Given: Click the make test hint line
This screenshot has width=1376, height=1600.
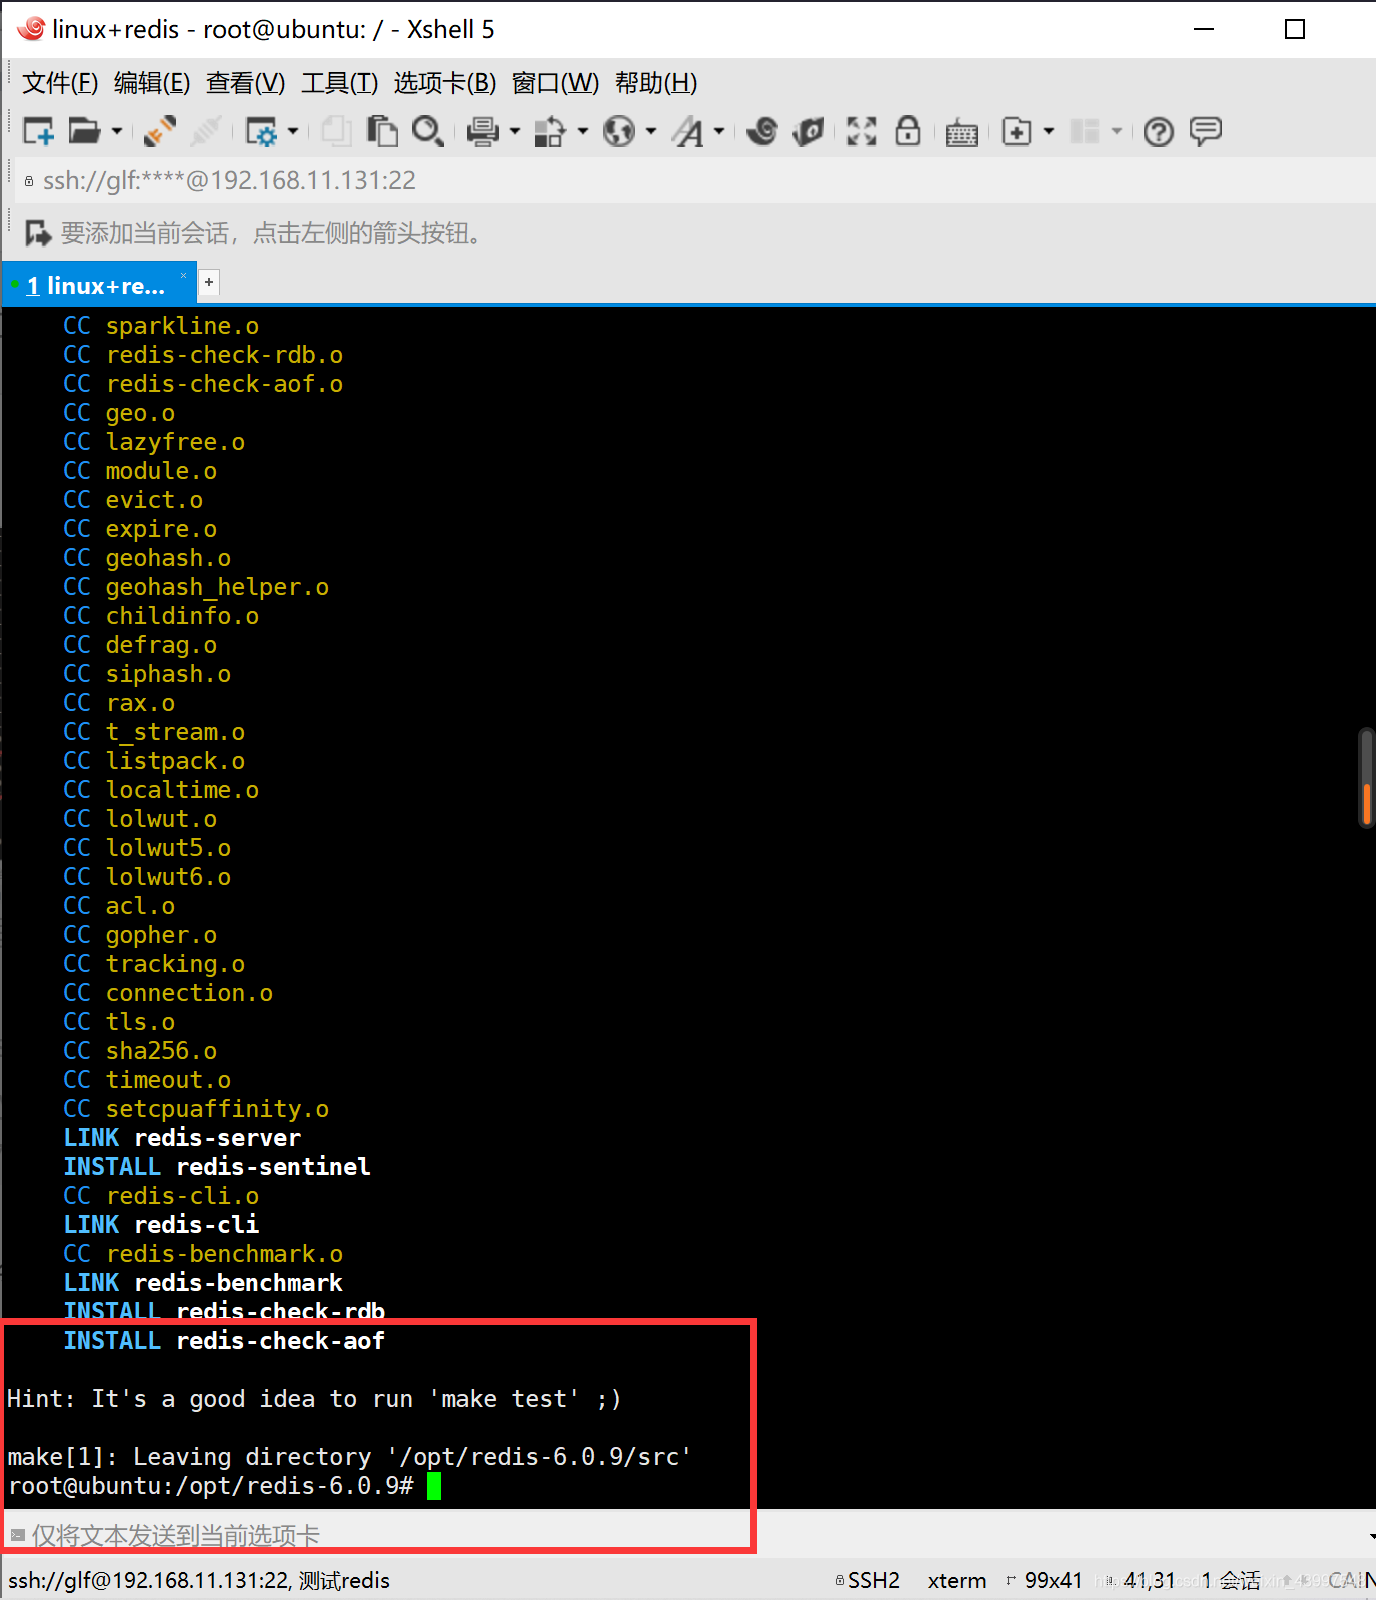Looking at the screenshot, I should point(314,1399).
